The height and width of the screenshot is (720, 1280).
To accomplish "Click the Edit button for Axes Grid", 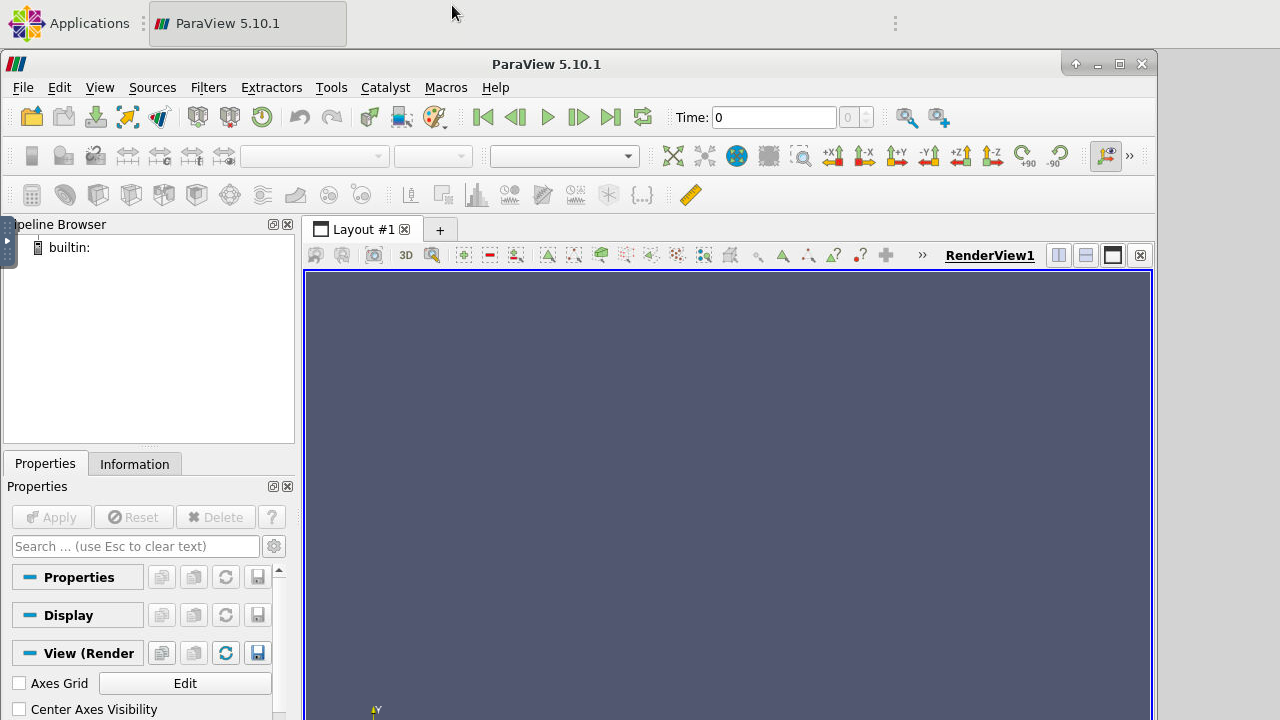I will tap(185, 683).
